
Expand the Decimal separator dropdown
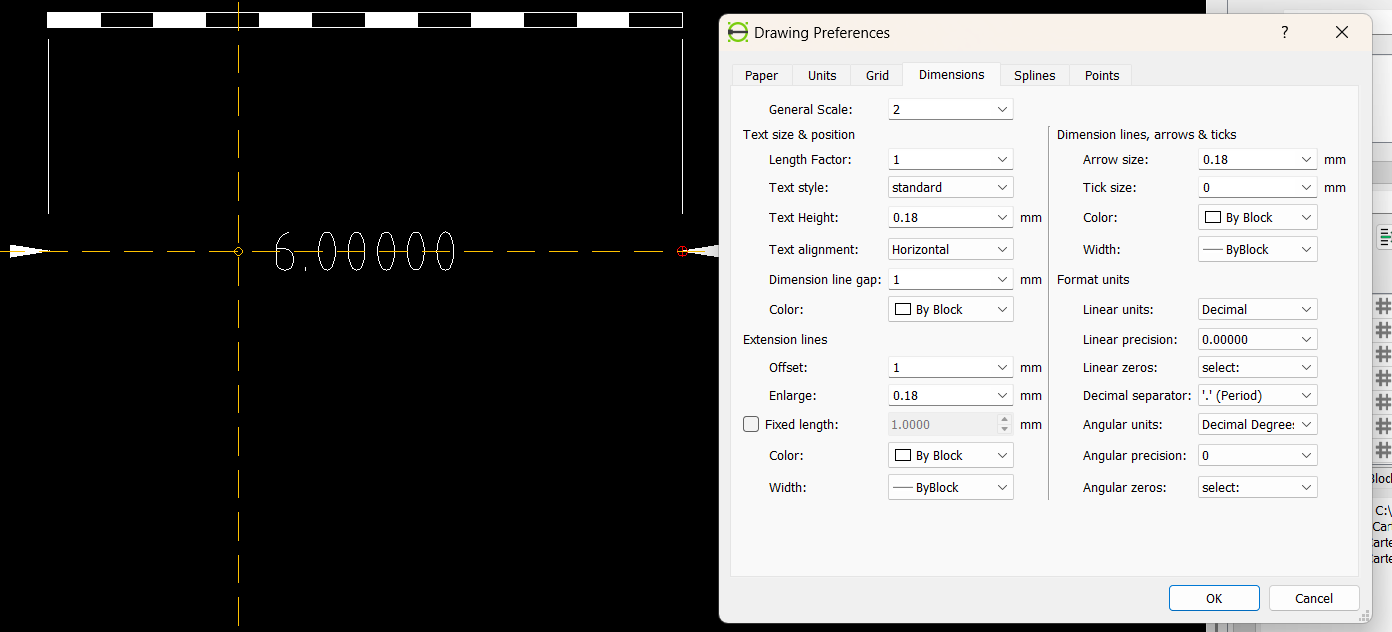click(x=1257, y=395)
